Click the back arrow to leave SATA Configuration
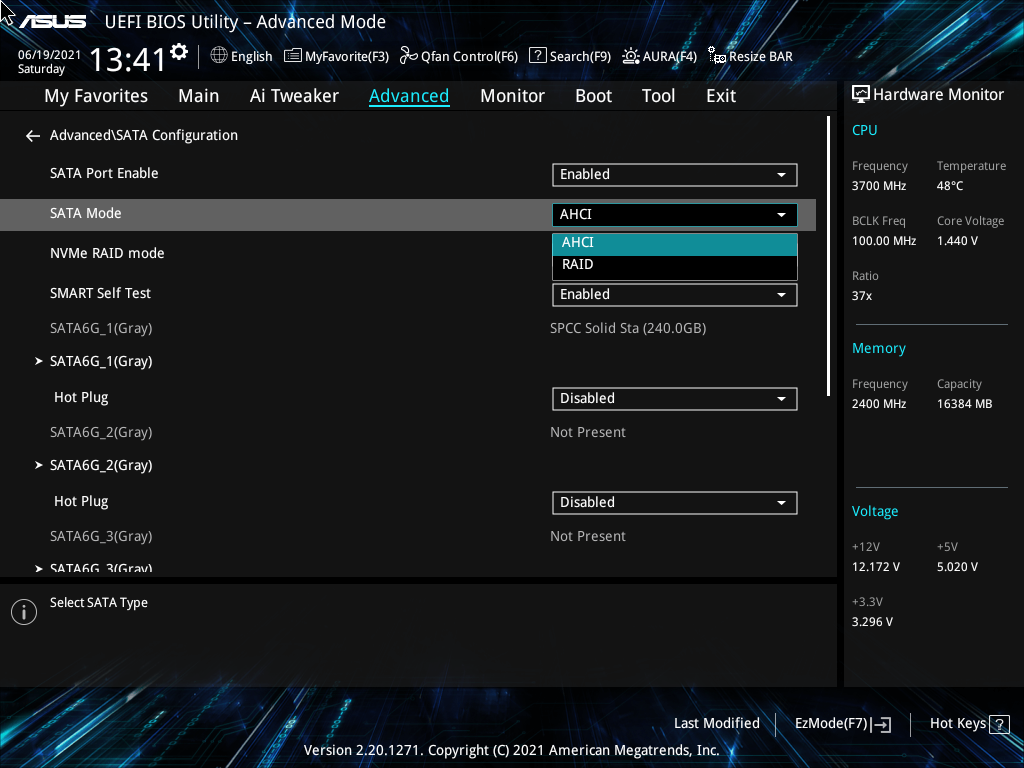The height and width of the screenshot is (768, 1024). (32, 135)
